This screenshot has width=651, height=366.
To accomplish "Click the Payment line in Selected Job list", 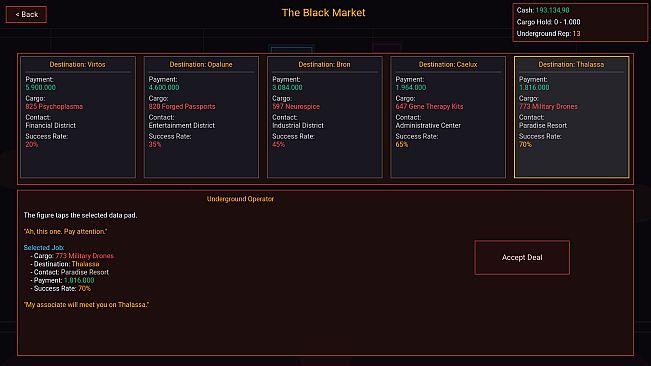I will pyautogui.click(x=62, y=281).
